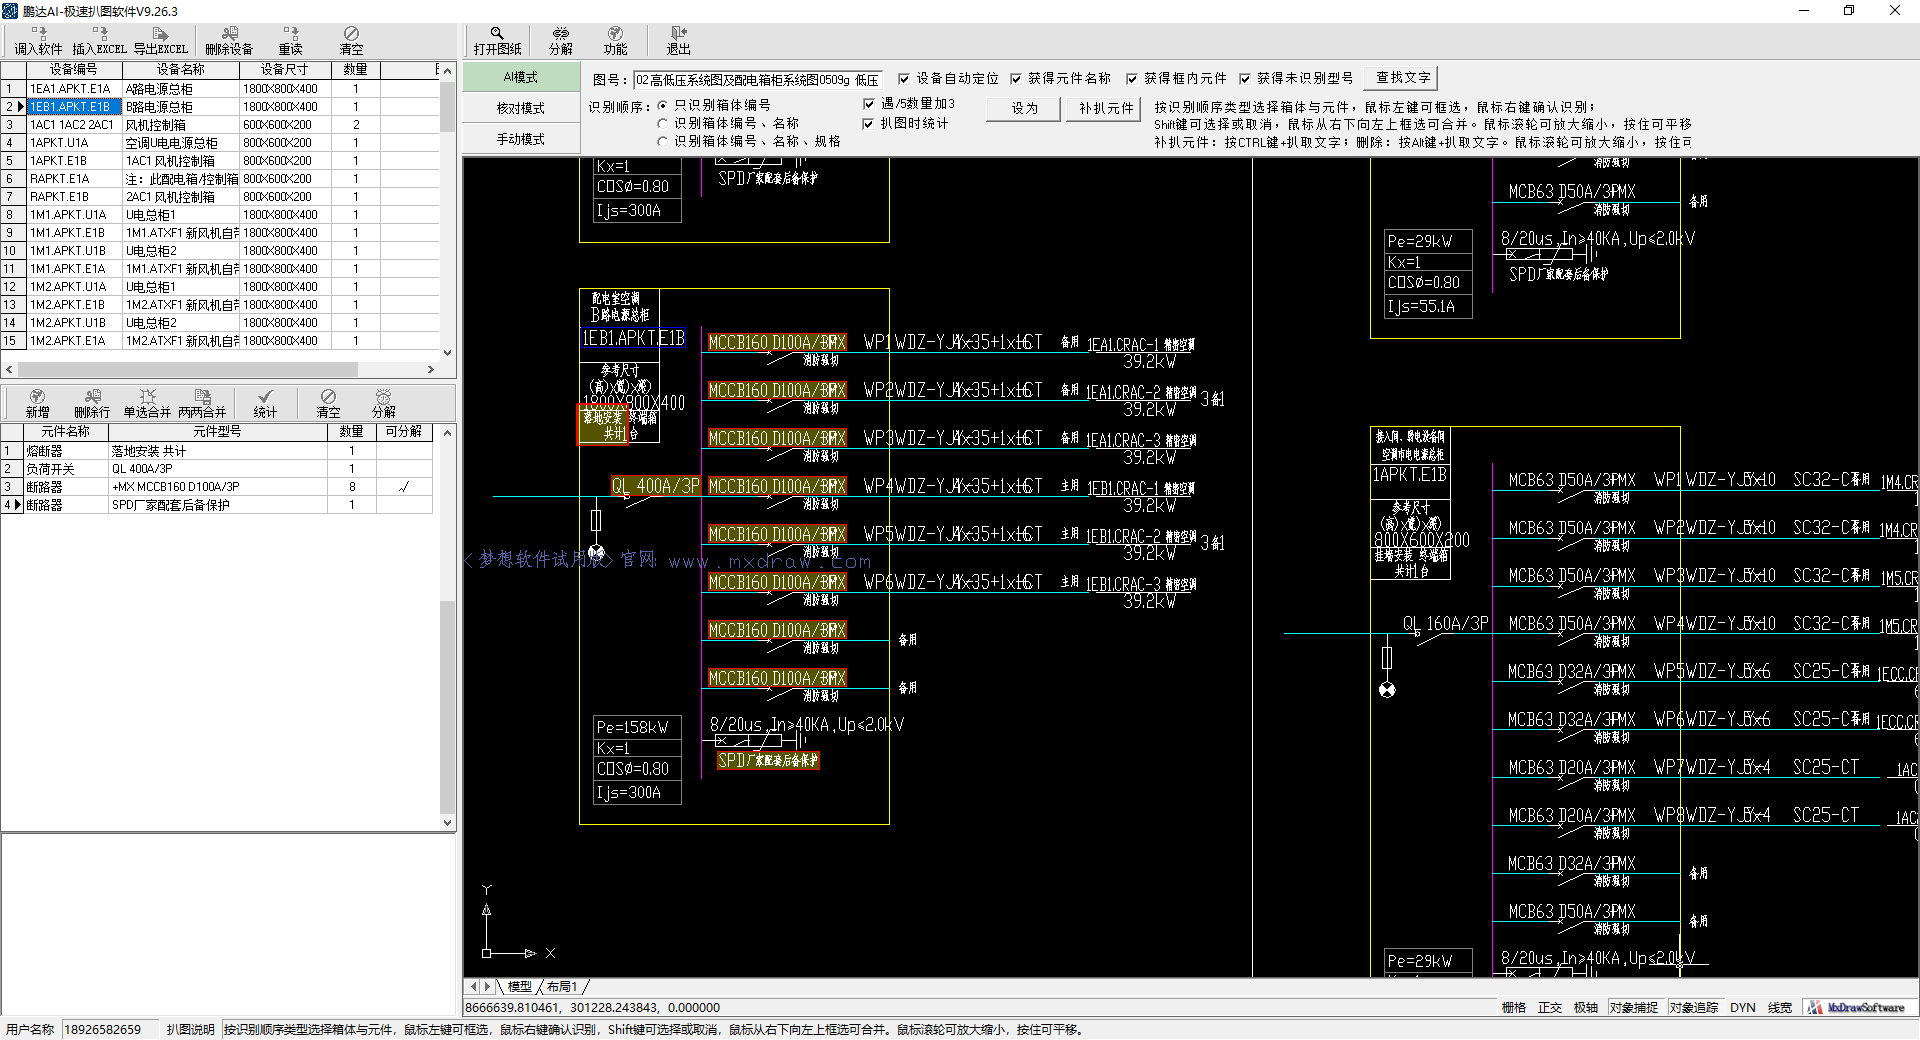The image size is (1920, 1040).
Task: Click the 设备尺寸 column header
Action: pyautogui.click(x=284, y=70)
